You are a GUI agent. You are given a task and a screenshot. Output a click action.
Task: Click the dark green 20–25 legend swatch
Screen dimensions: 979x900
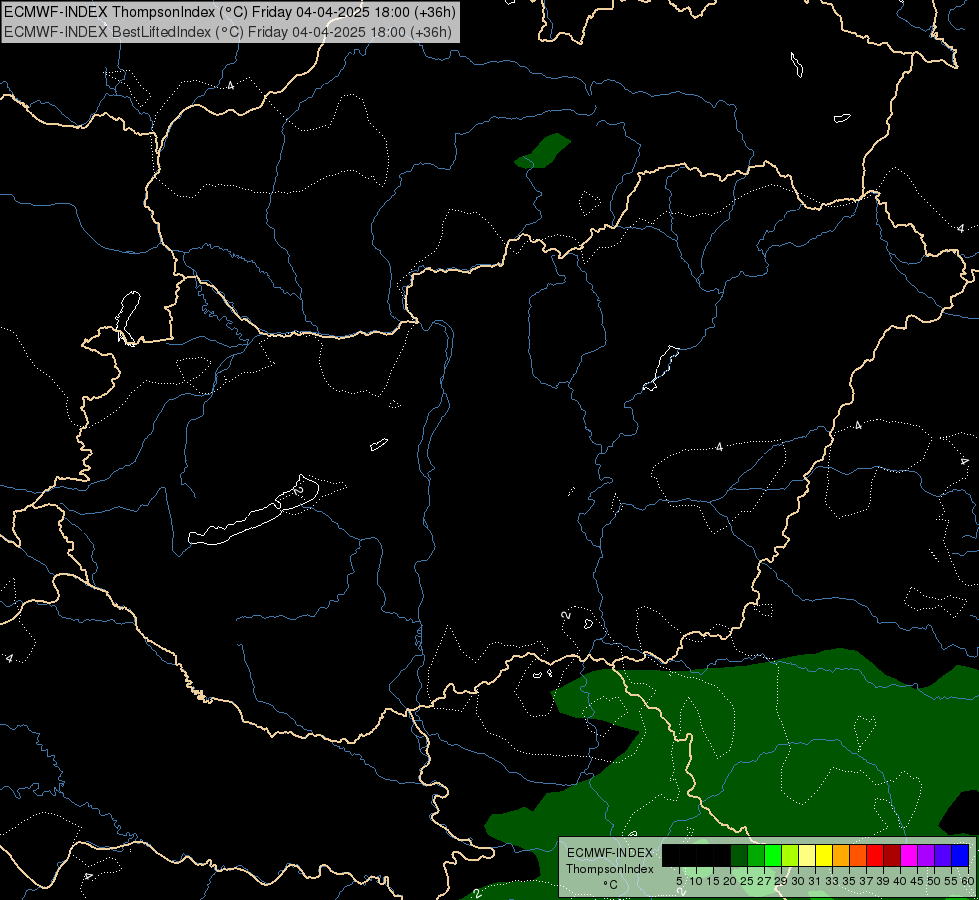click(x=739, y=855)
